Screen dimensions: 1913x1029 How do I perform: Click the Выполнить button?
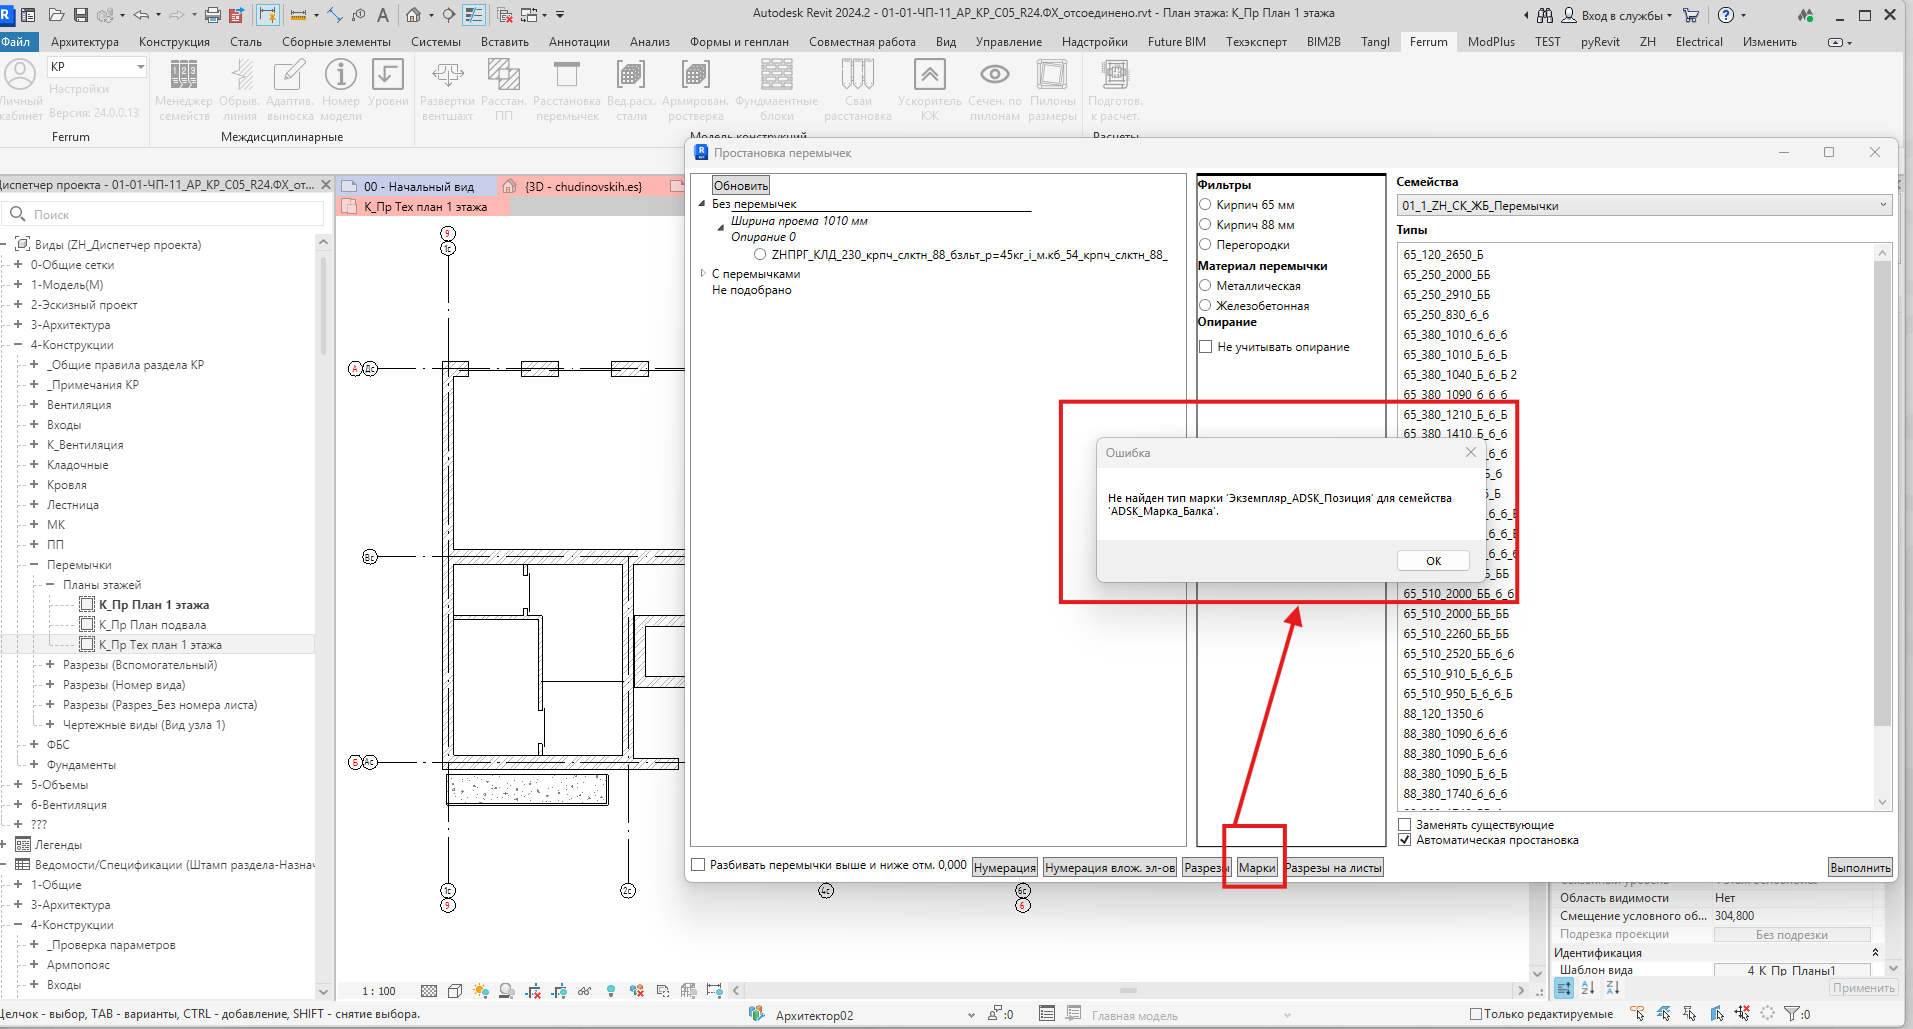point(1860,867)
